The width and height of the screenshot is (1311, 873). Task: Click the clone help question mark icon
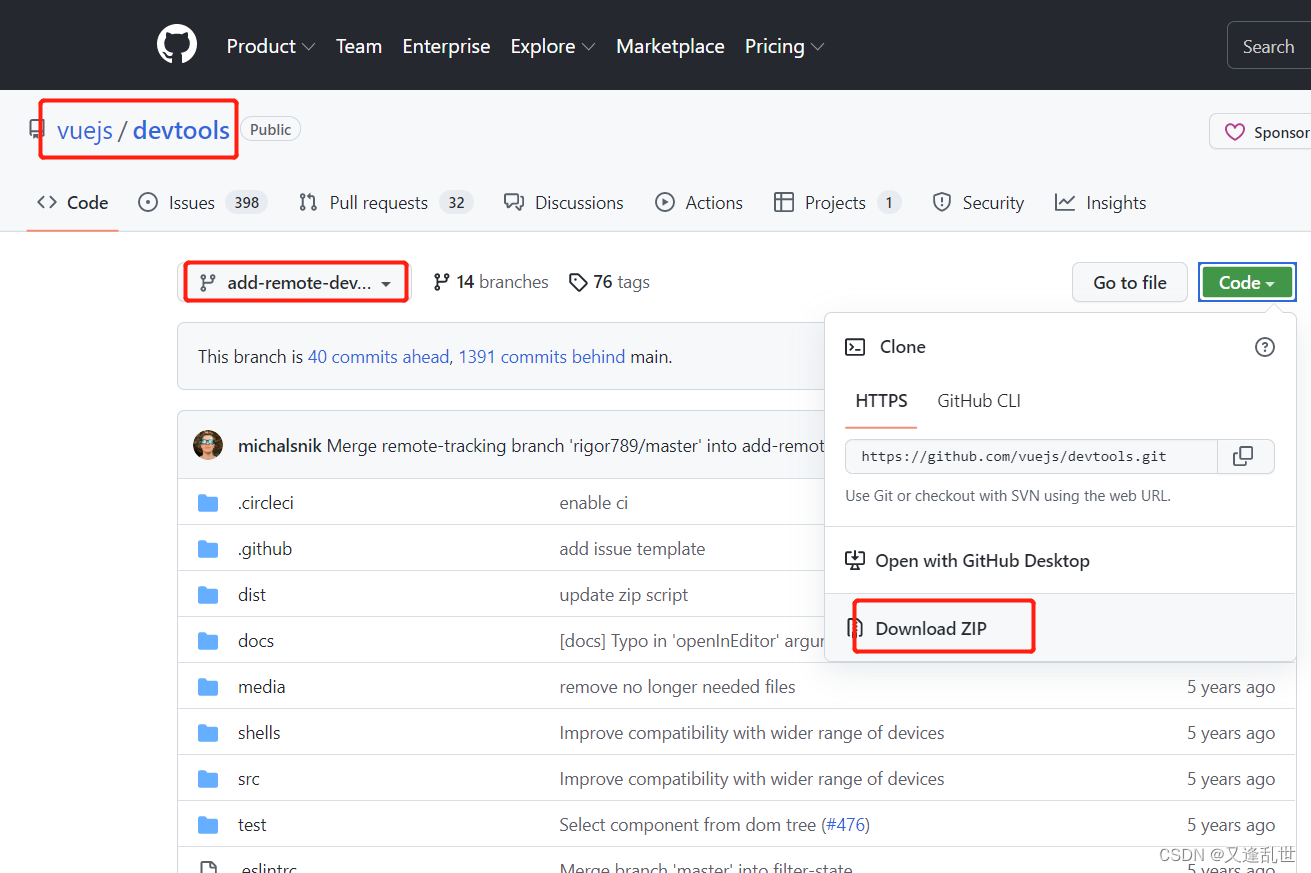[1264, 347]
